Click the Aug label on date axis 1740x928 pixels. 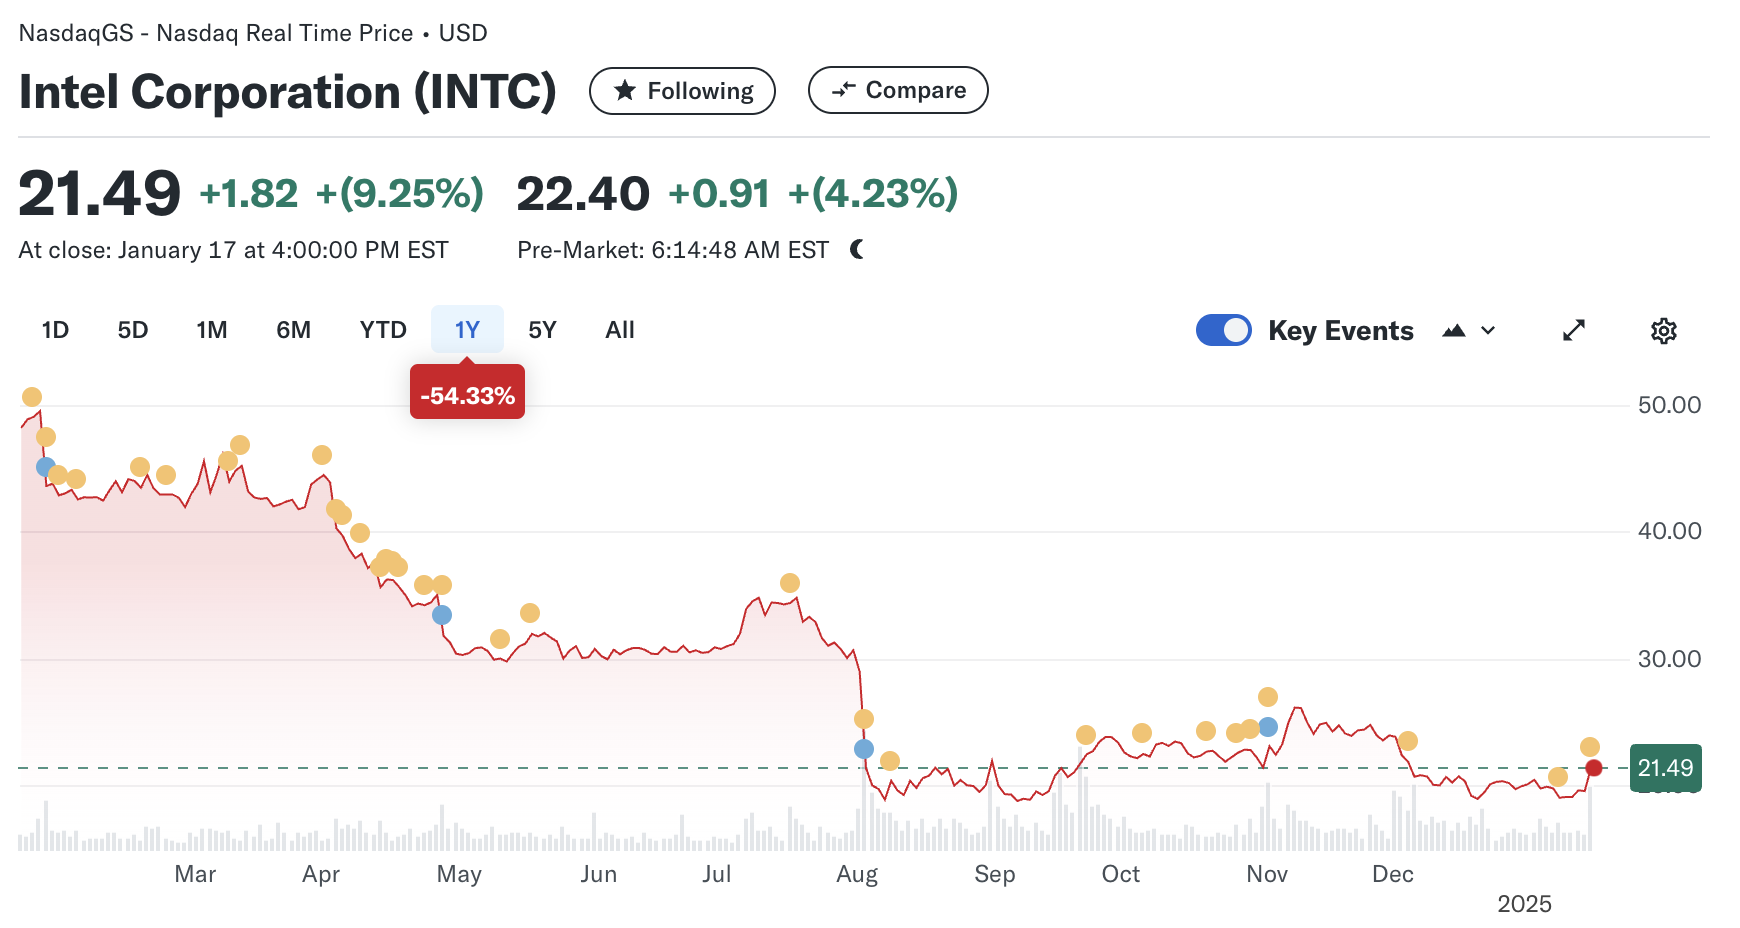point(857,874)
